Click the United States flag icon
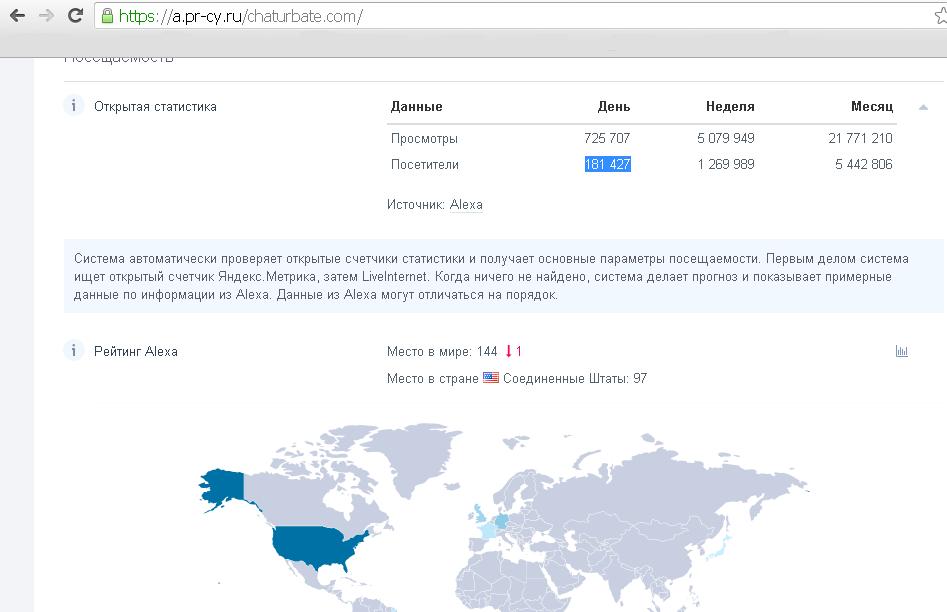This screenshot has height=612, width=947. 490,379
